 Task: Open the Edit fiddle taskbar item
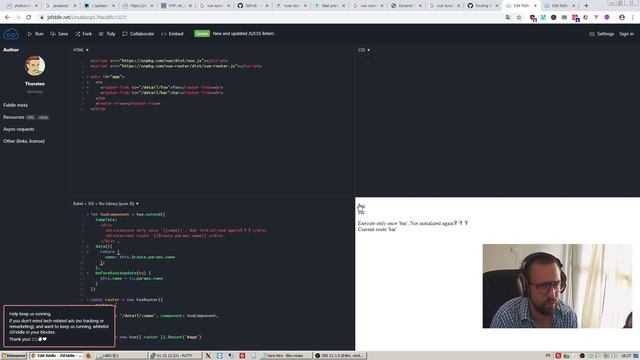click(x=56, y=356)
